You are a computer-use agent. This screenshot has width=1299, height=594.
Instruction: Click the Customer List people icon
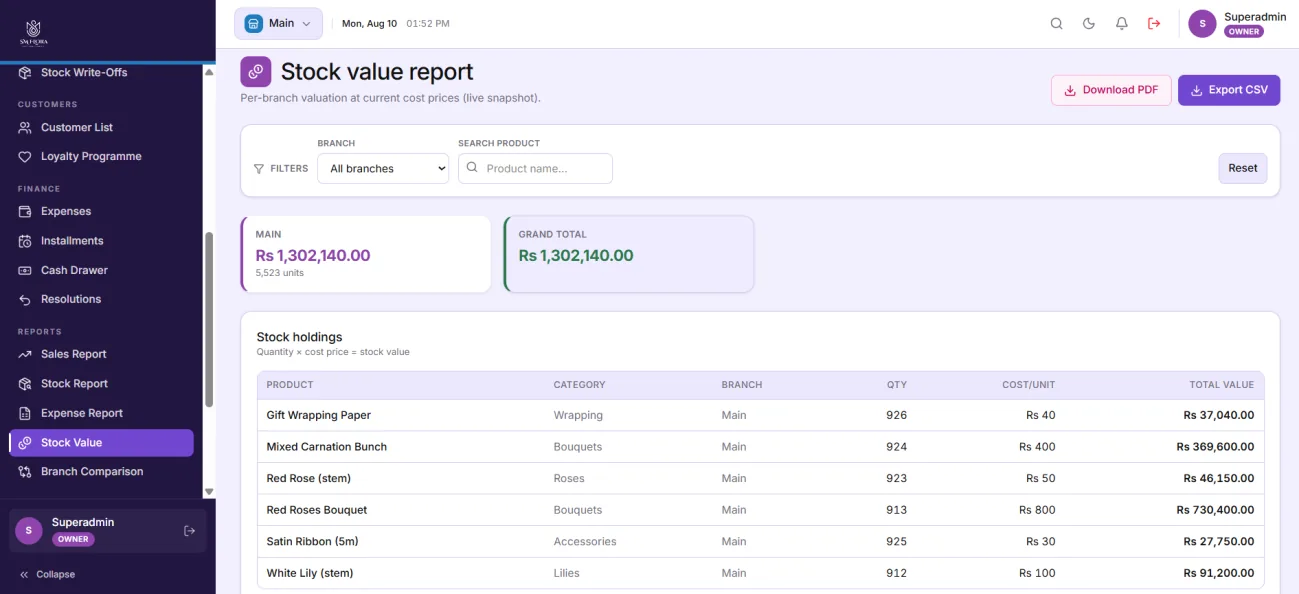25,128
